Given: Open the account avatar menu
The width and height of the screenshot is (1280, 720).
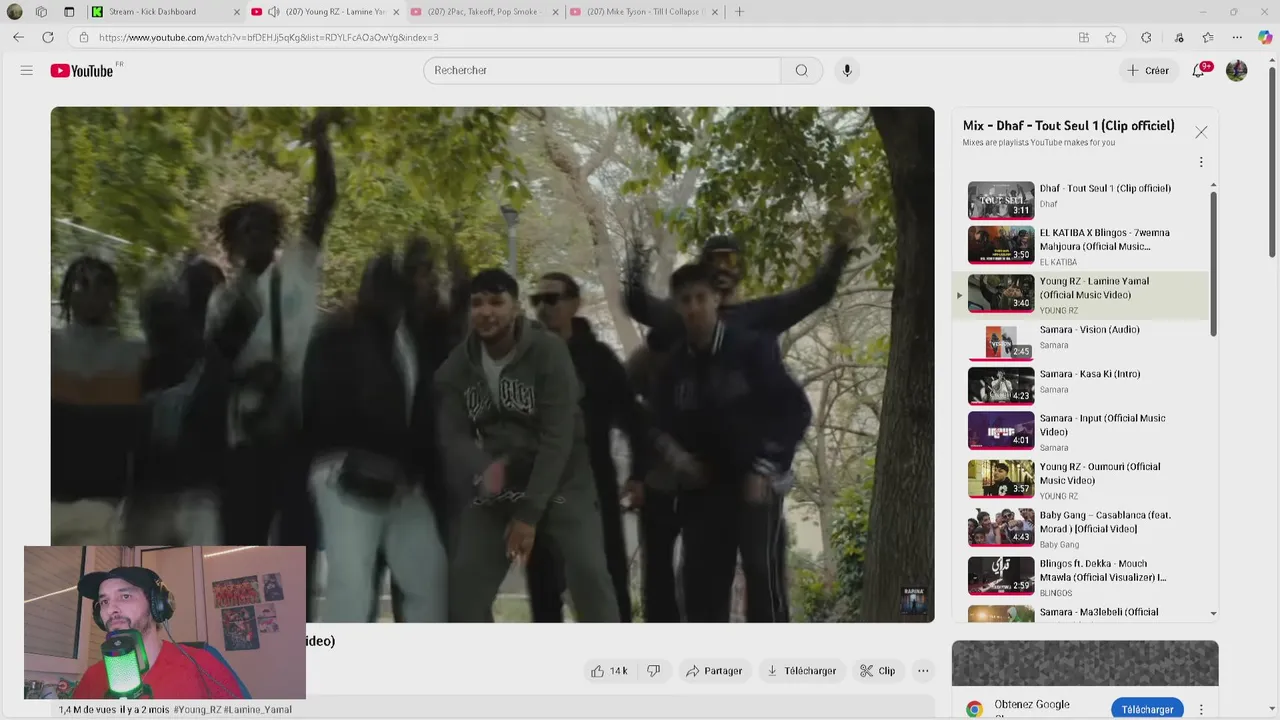Looking at the screenshot, I should [x=1237, y=71].
